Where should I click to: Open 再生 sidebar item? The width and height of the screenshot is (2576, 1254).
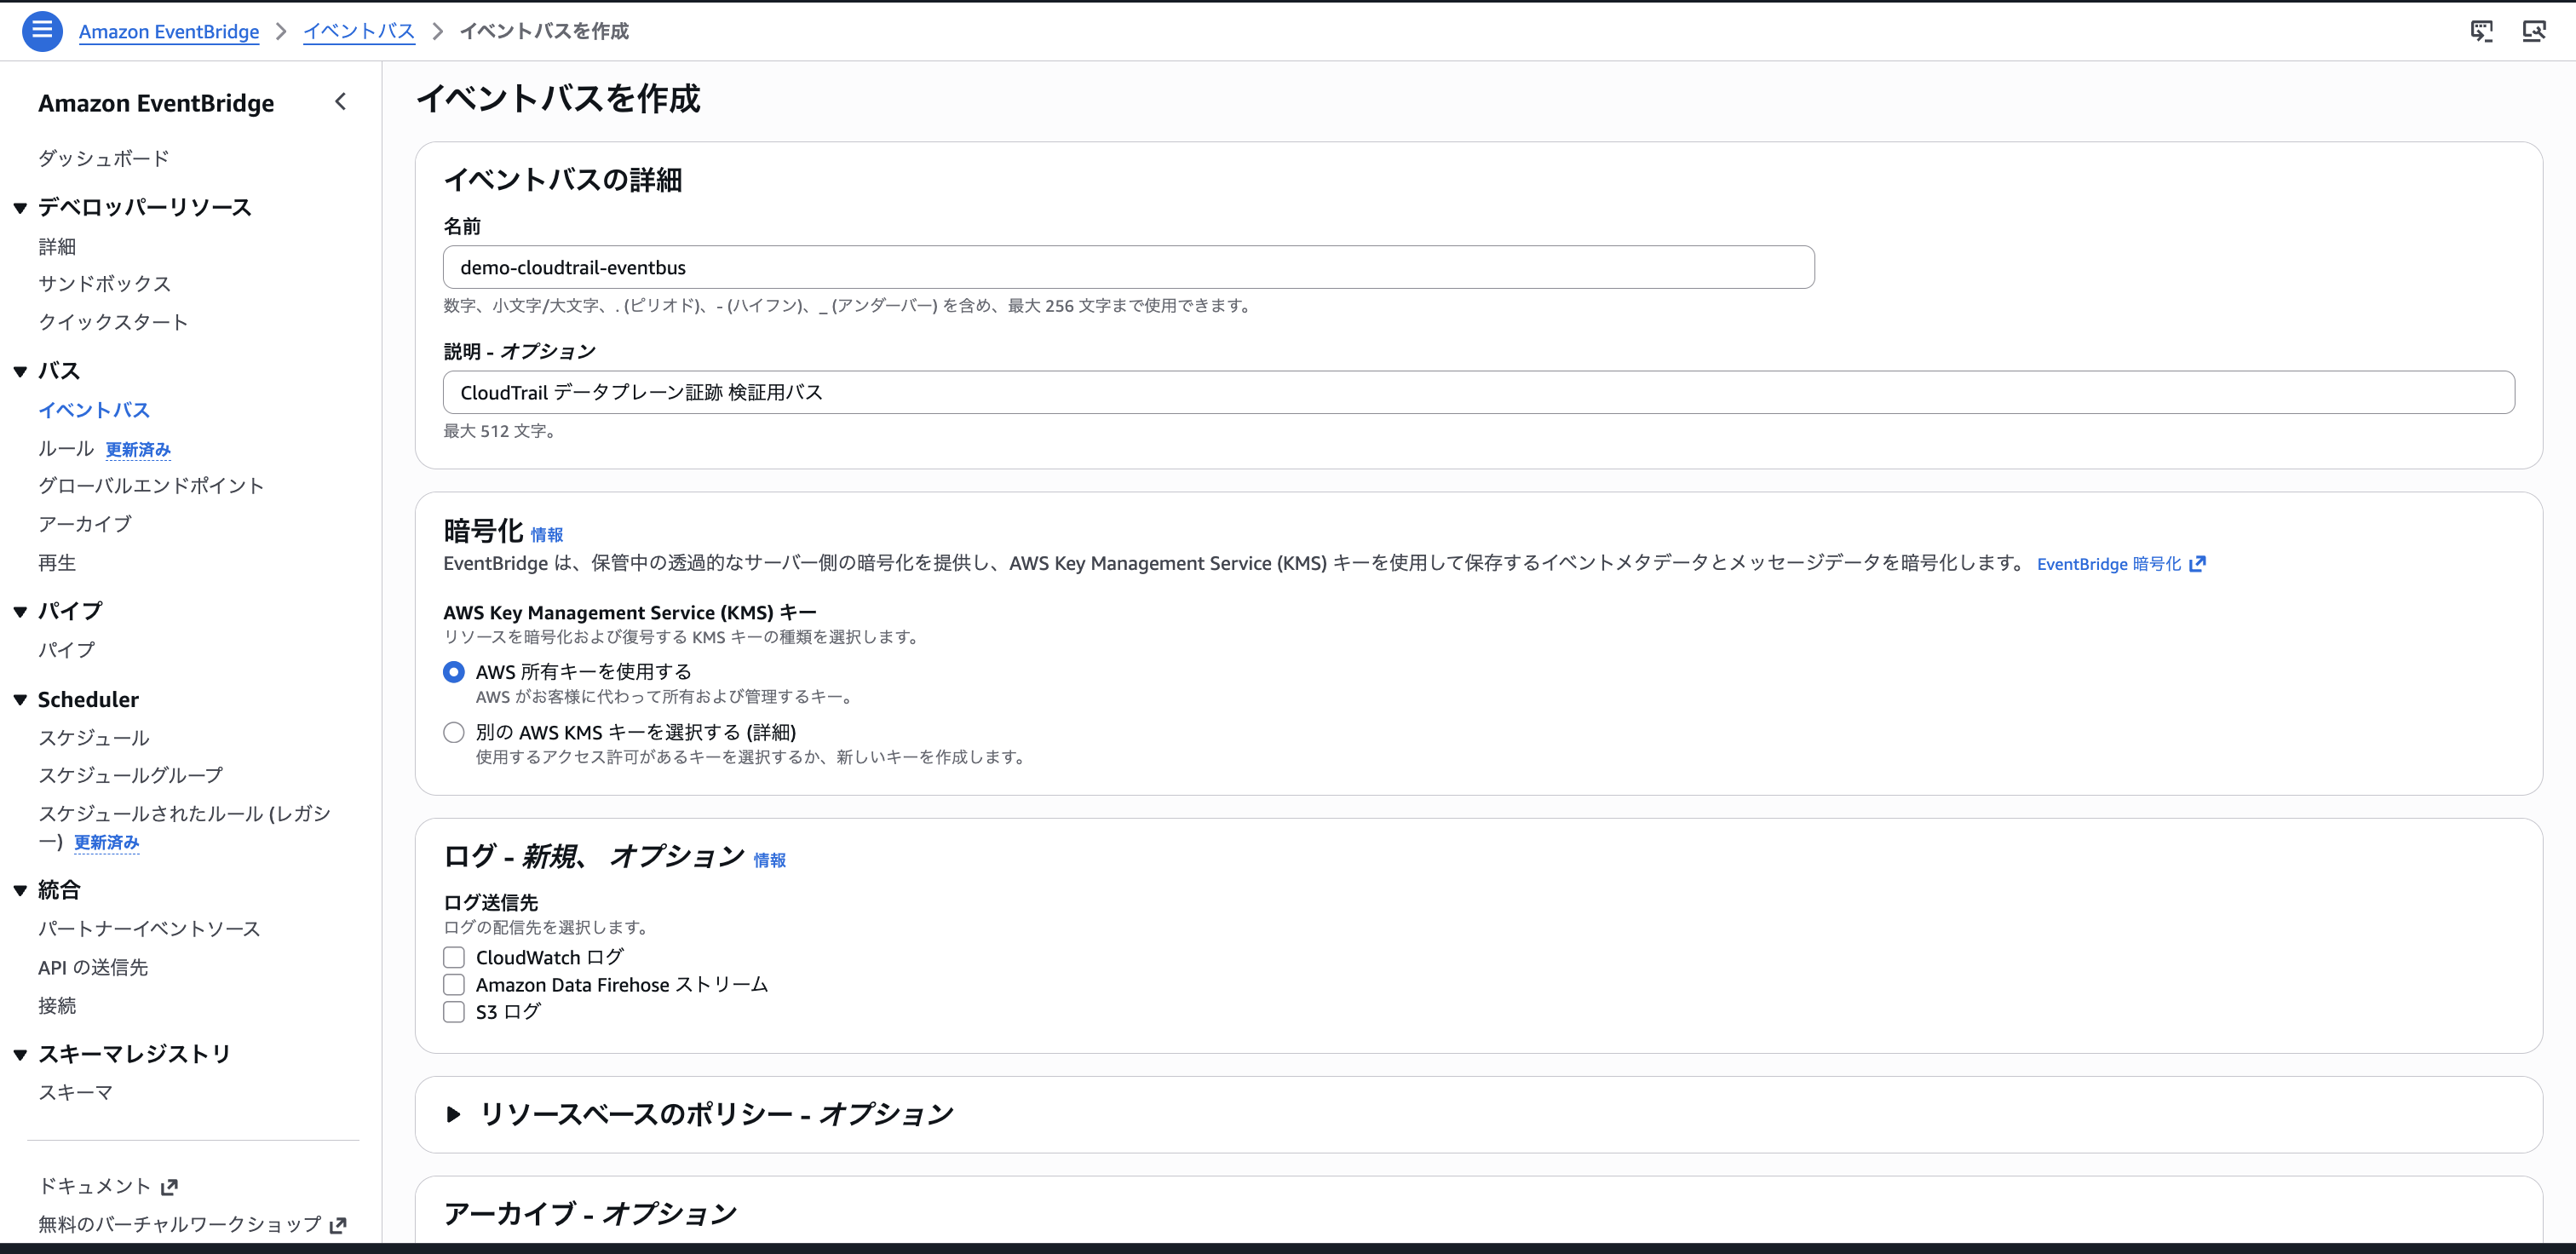[x=57, y=563]
